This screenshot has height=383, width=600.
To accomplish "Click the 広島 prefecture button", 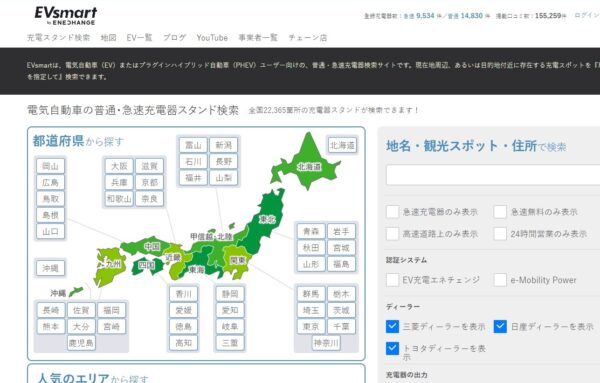I will click(x=51, y=183).
